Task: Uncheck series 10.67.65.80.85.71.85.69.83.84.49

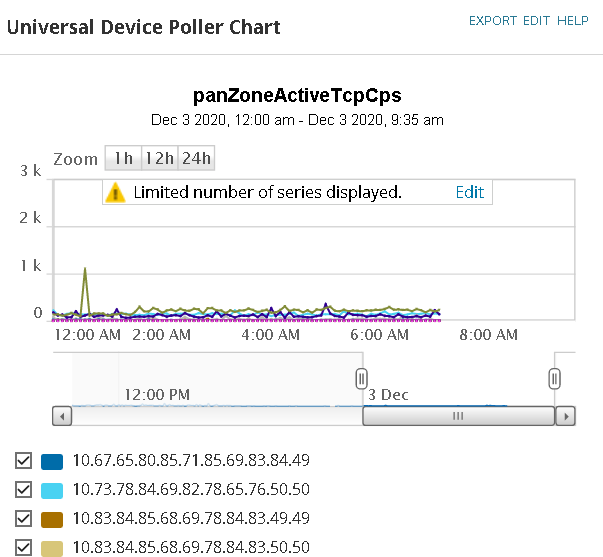Action: (23, 461)
